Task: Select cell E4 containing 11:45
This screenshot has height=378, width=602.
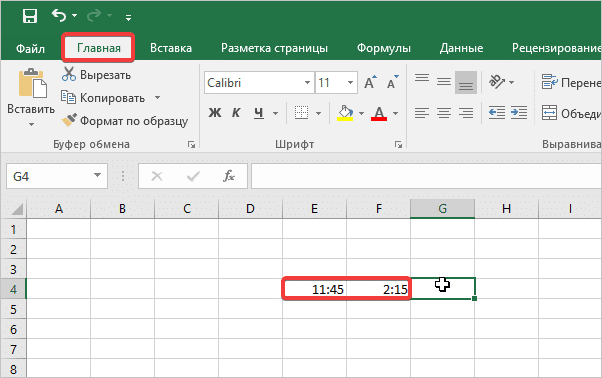Action: point(314,289)
